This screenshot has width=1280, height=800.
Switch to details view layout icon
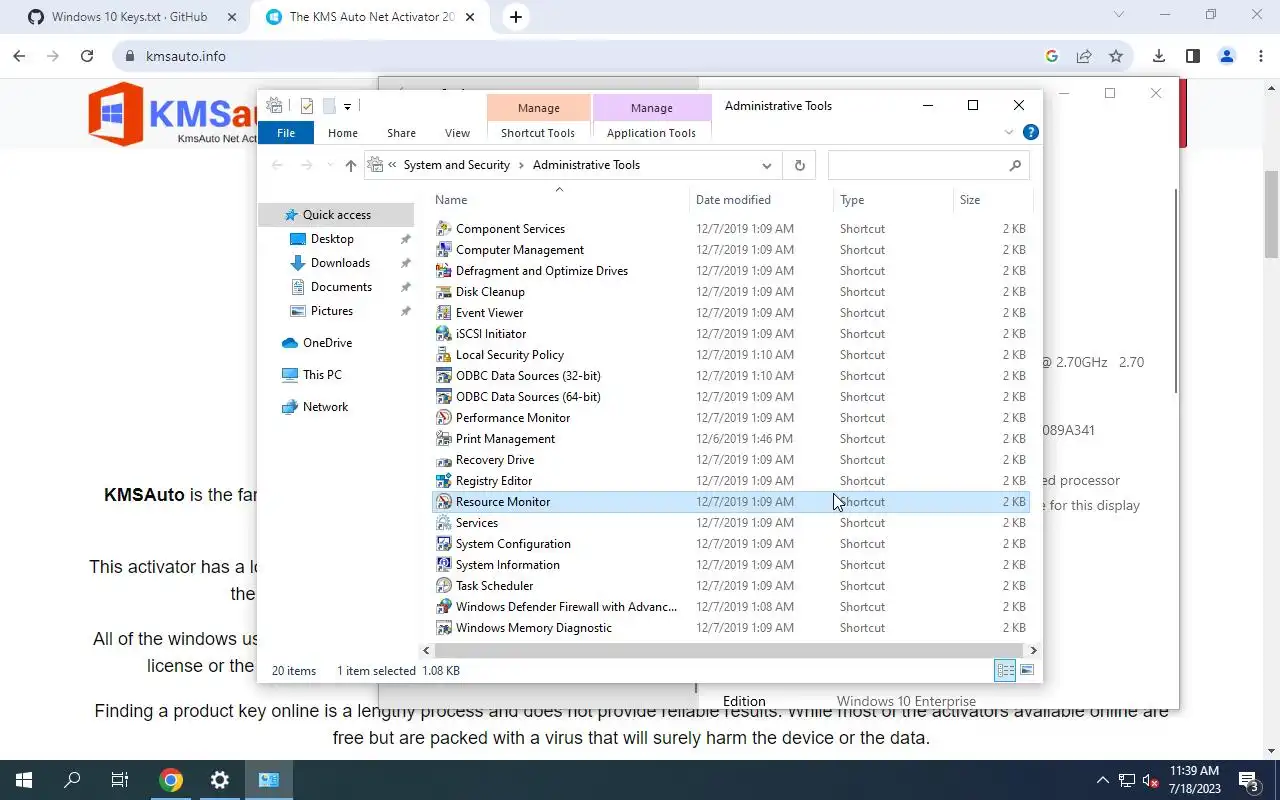click(1006, 670)
